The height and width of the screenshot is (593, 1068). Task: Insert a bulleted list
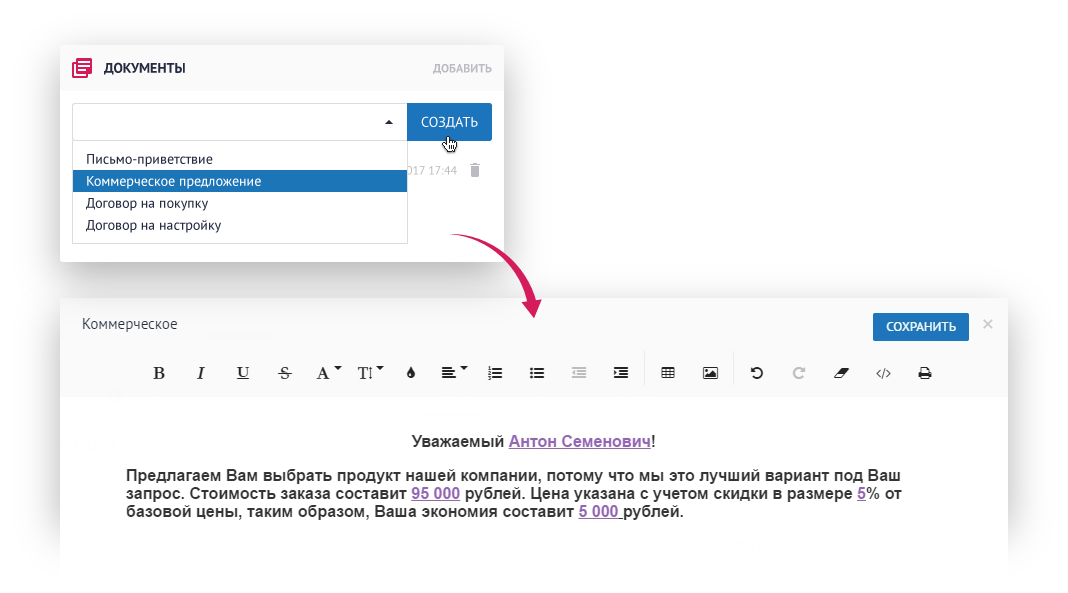pos(537,373)
